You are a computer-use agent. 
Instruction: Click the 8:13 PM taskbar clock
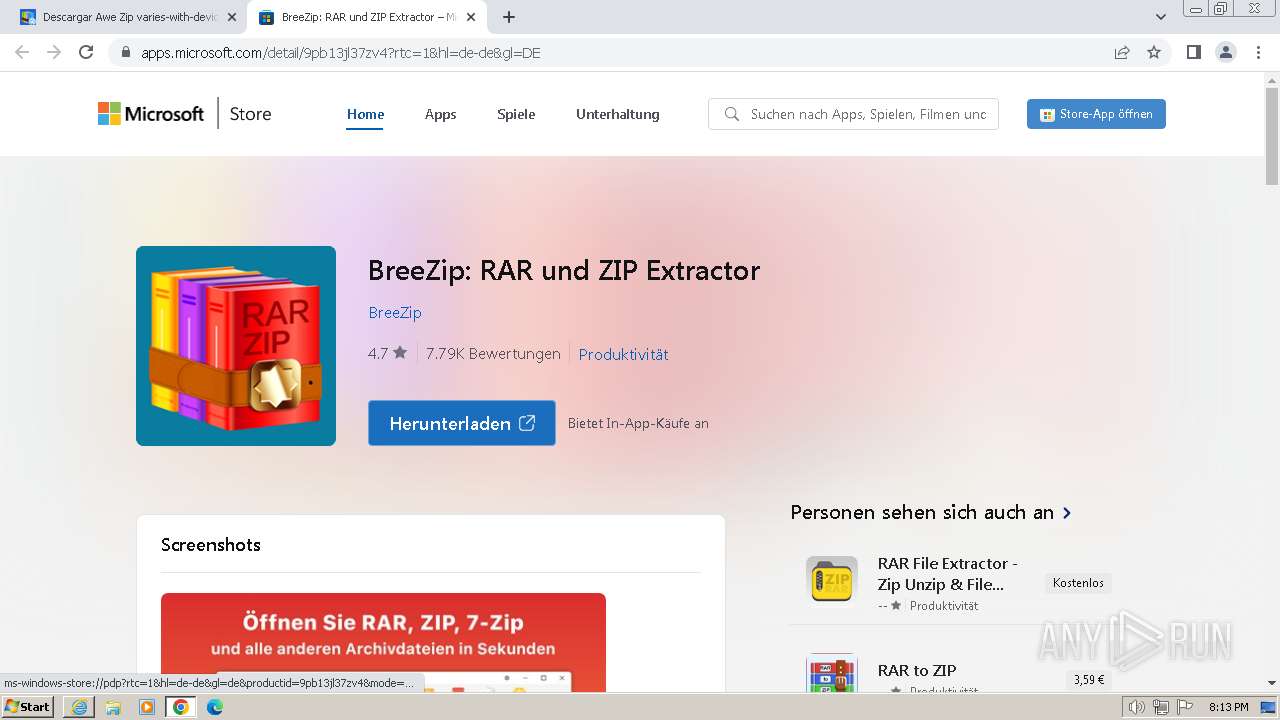pos(1229,707)
